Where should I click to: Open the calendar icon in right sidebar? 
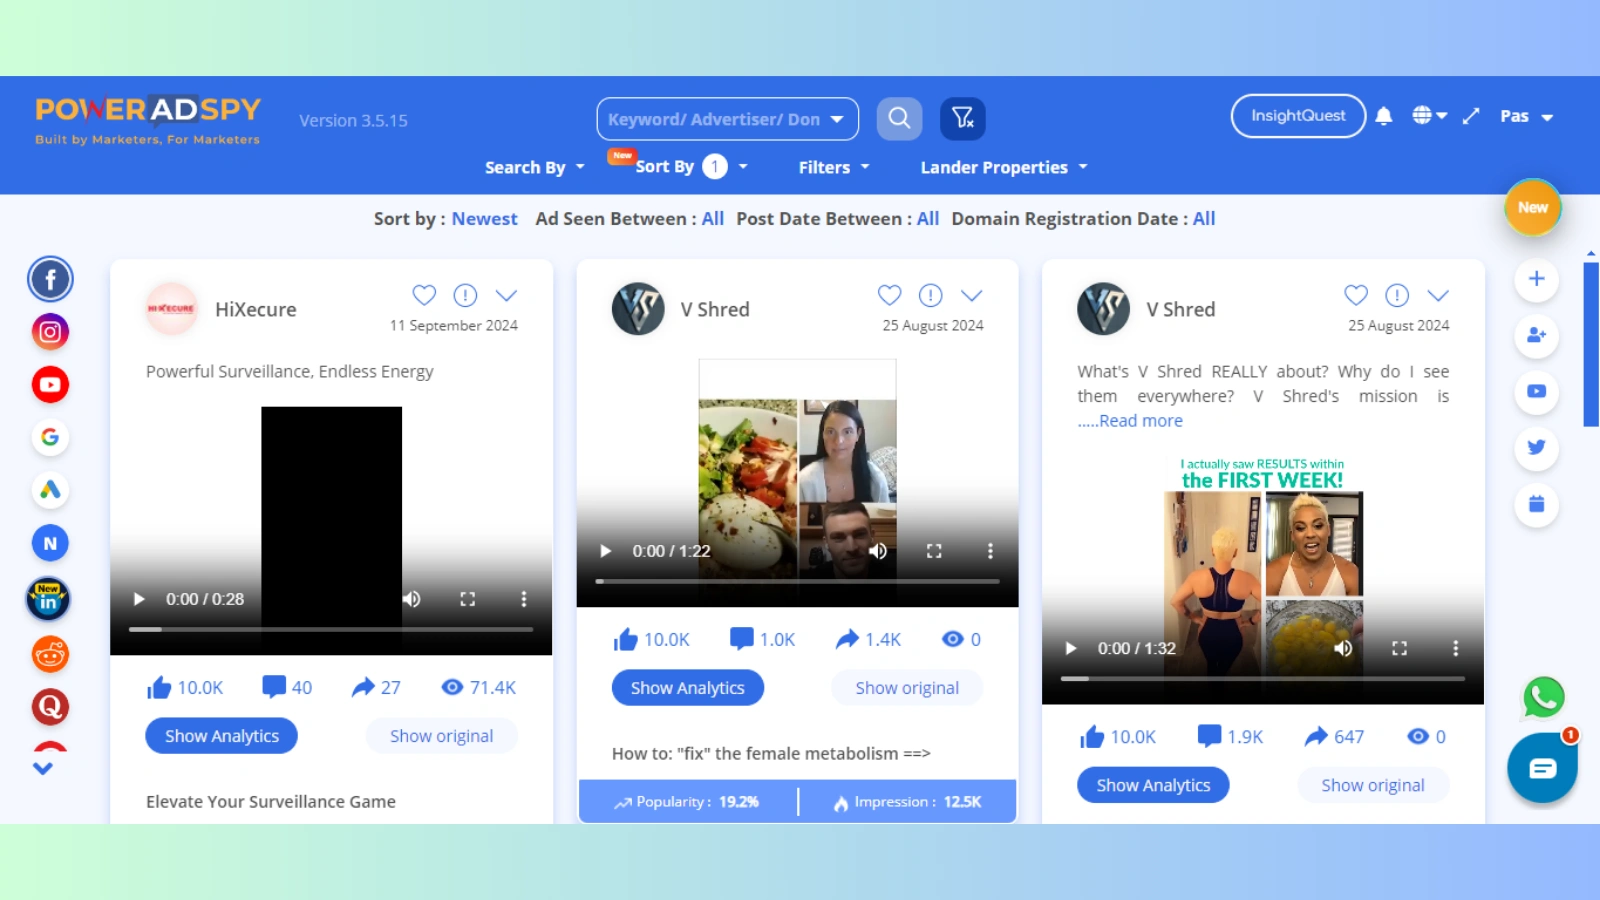pos(1537,504)
